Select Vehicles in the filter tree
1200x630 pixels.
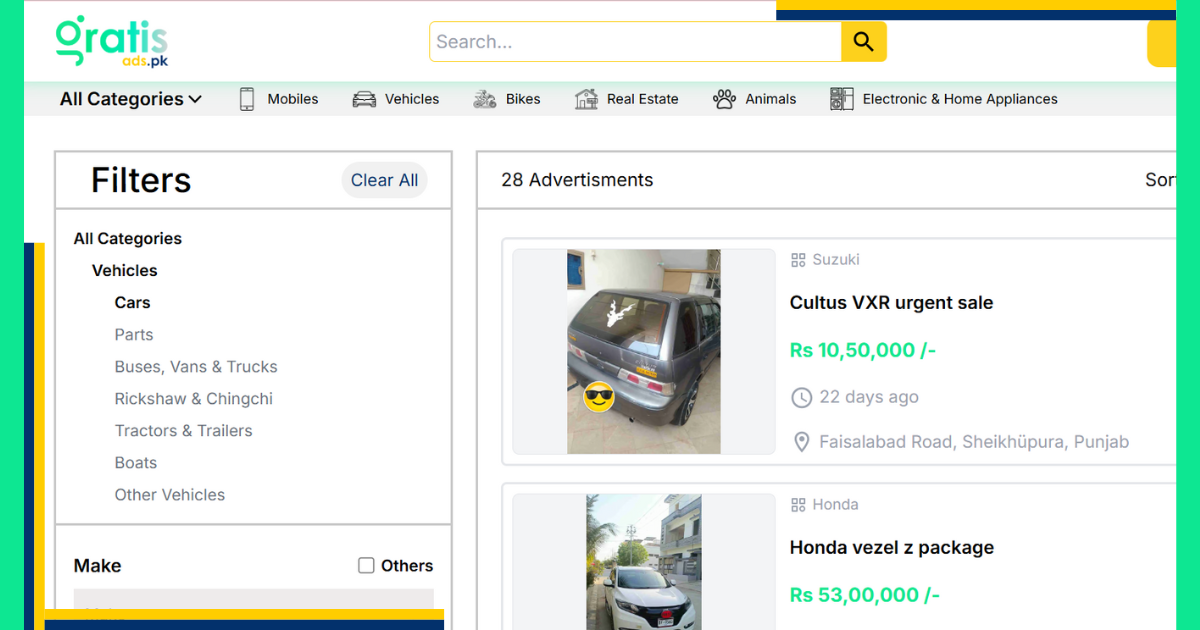click(x=125, y=271)
